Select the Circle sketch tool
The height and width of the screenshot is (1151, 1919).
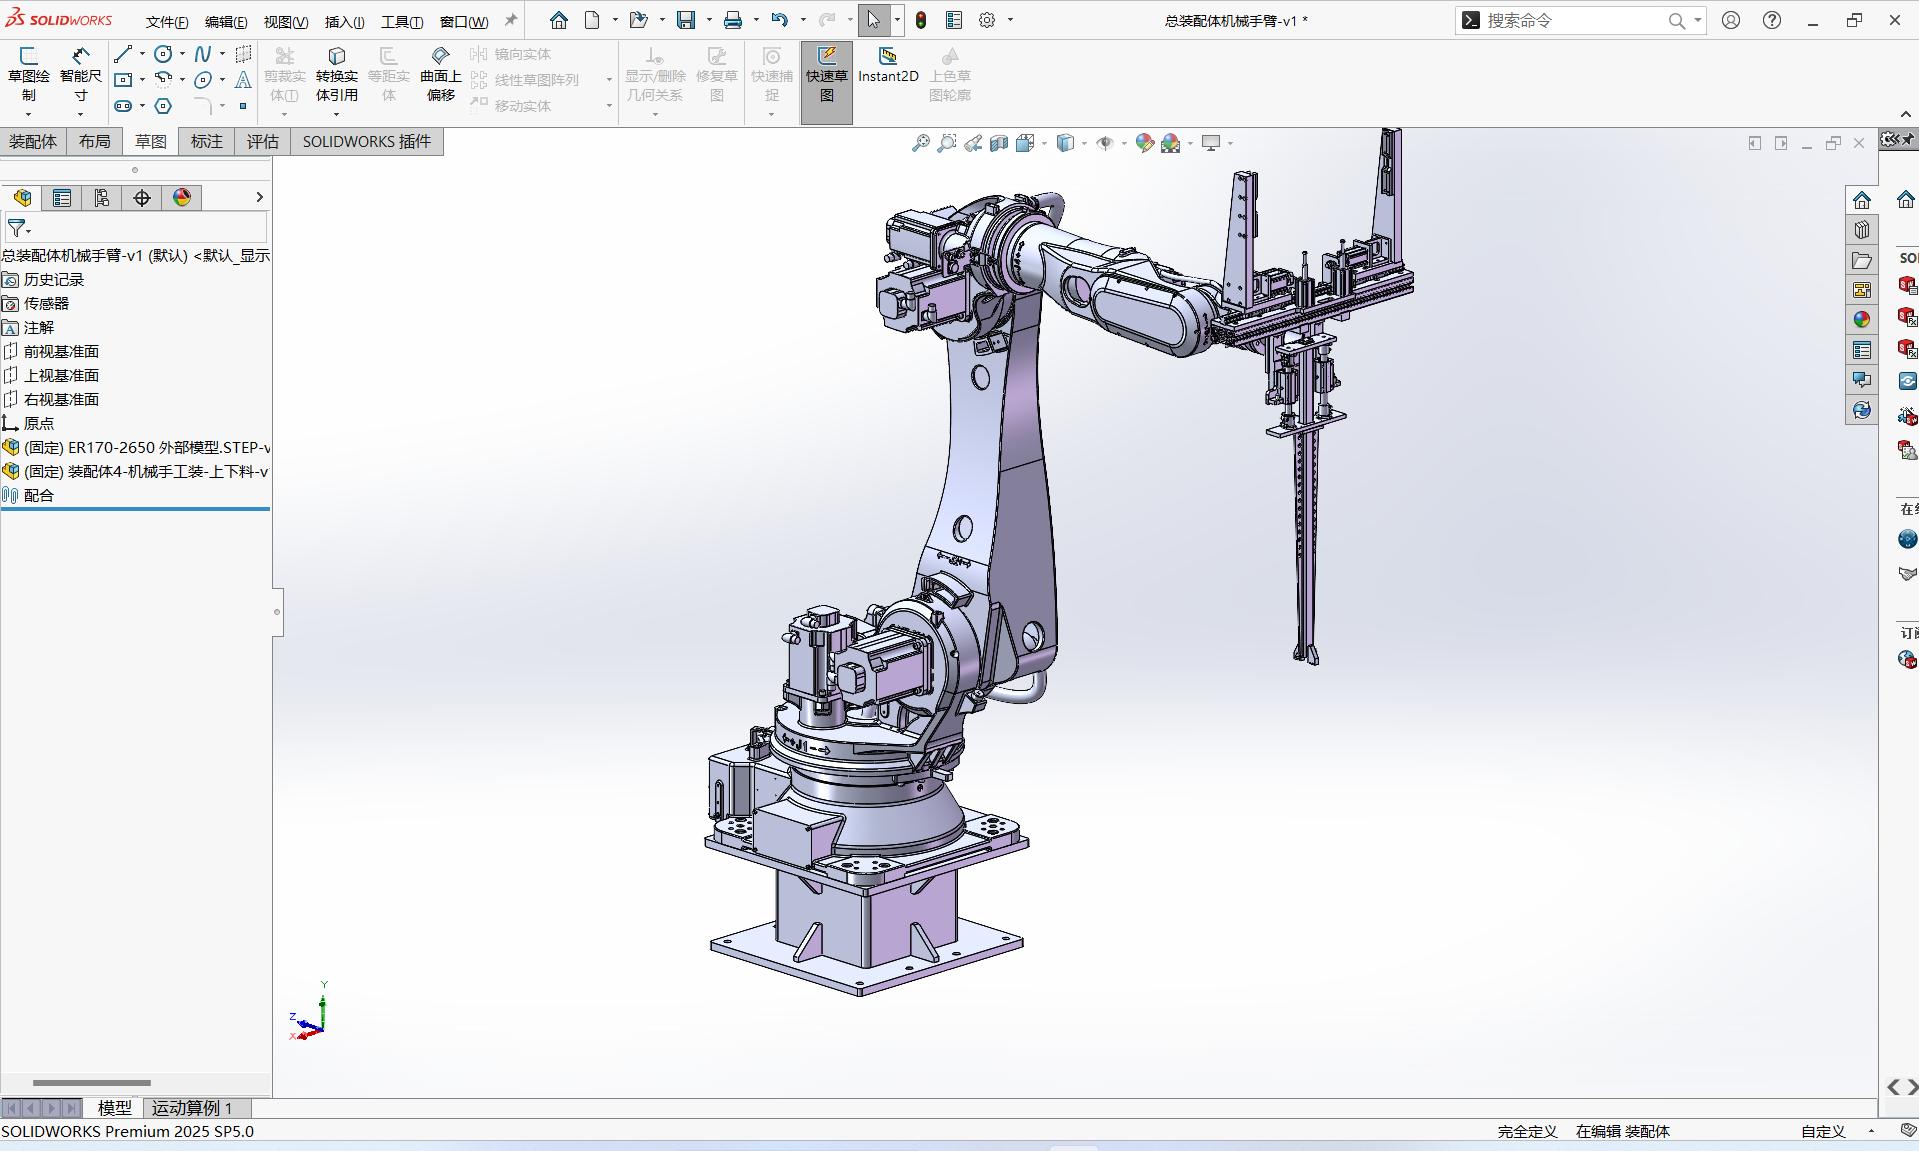point(163,54)
